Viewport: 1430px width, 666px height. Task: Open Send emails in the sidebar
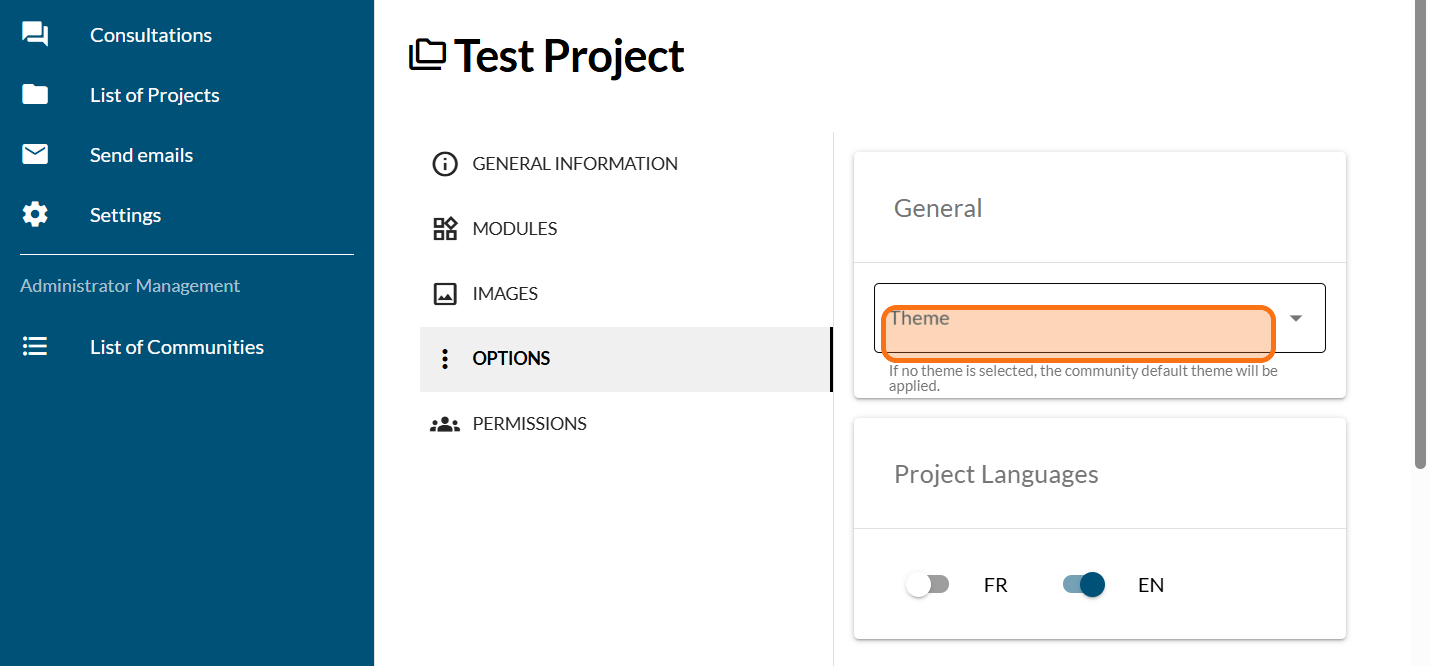click(141, 155)
